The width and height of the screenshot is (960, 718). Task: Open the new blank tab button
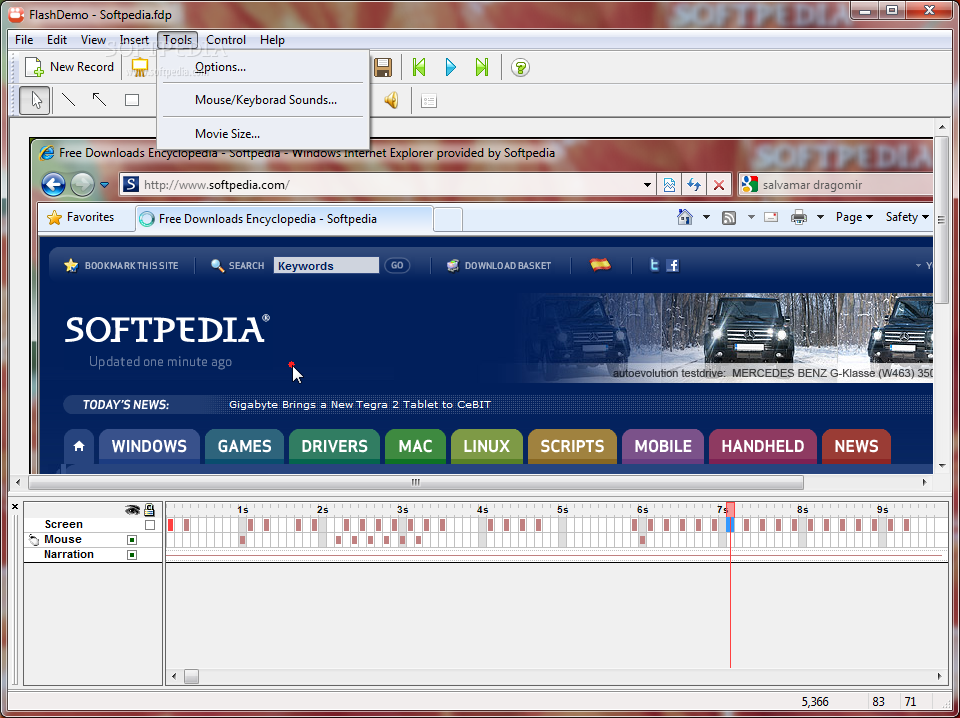pyautogui.click(x=448, y=219)
